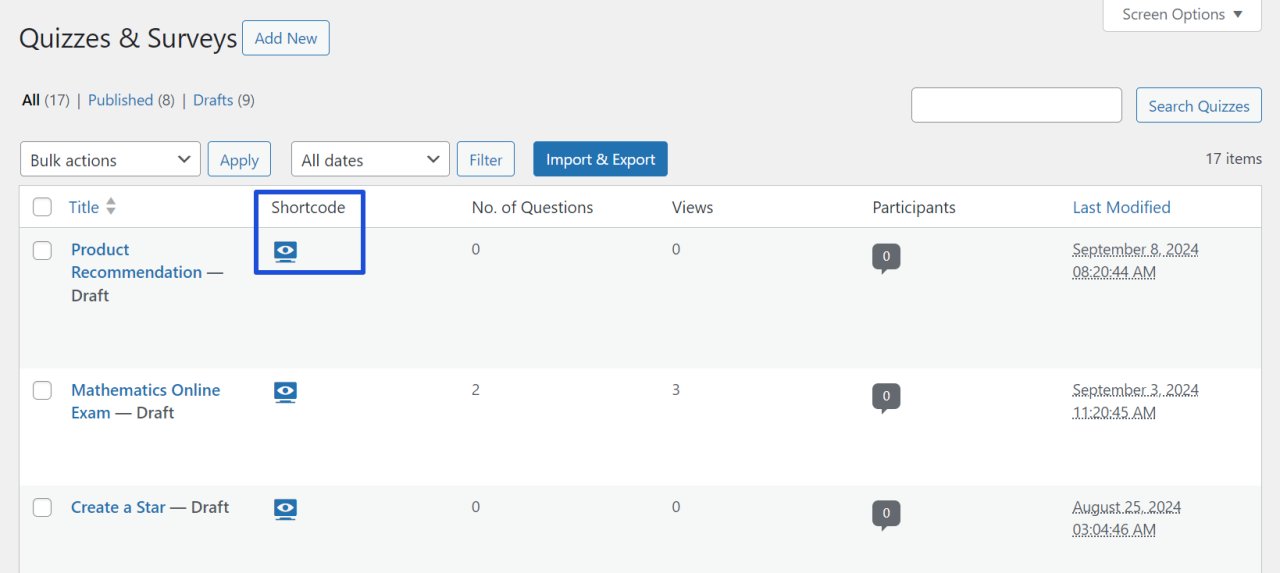Open the Mathematics Online Exam title link
The width and height of the screenshot is (1280, 573).
tap(145, 401)
